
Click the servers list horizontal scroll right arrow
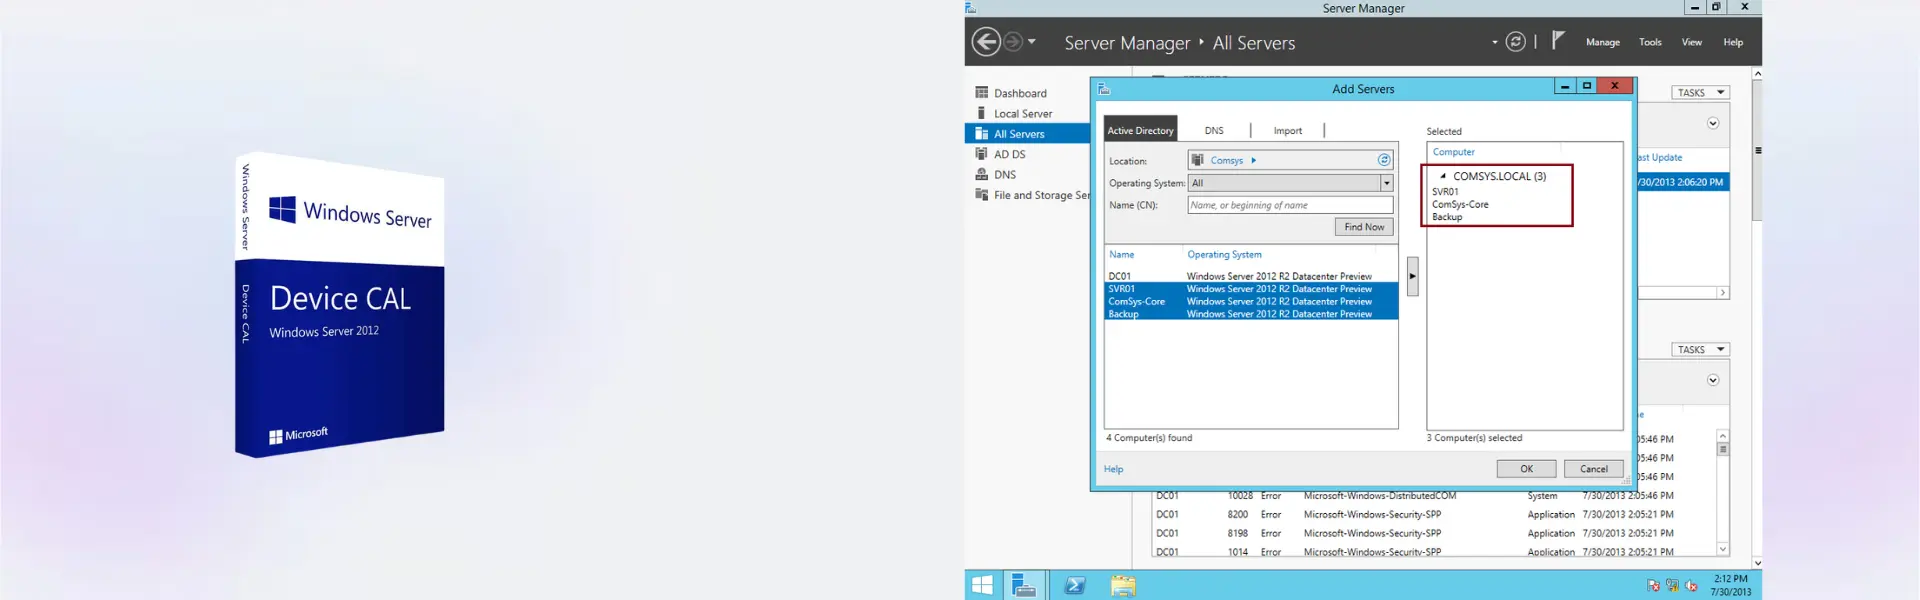click(1722, 293)
